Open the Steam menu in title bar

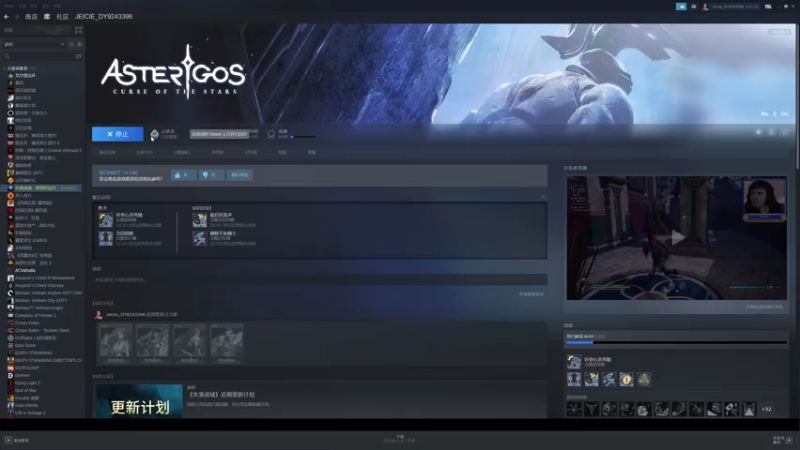9,6
